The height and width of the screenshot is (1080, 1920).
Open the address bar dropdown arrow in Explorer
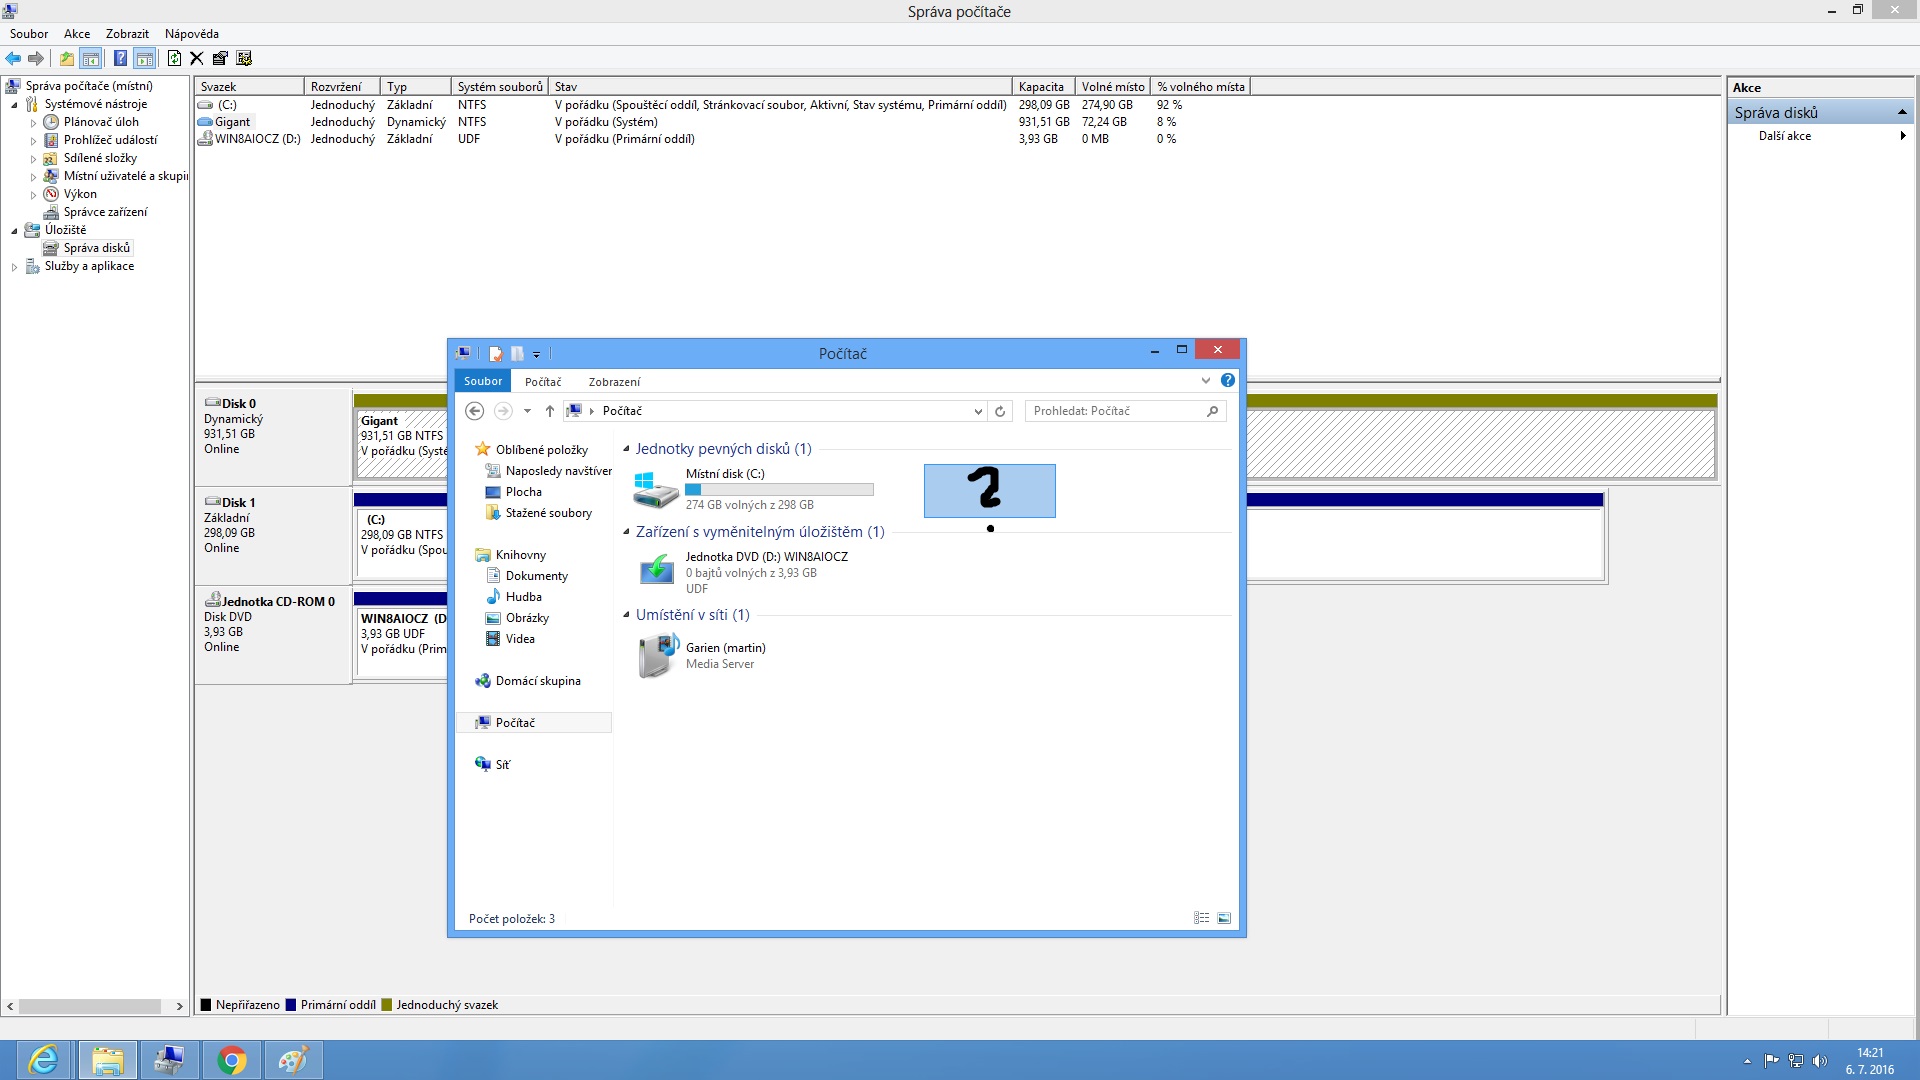point(978,411)
